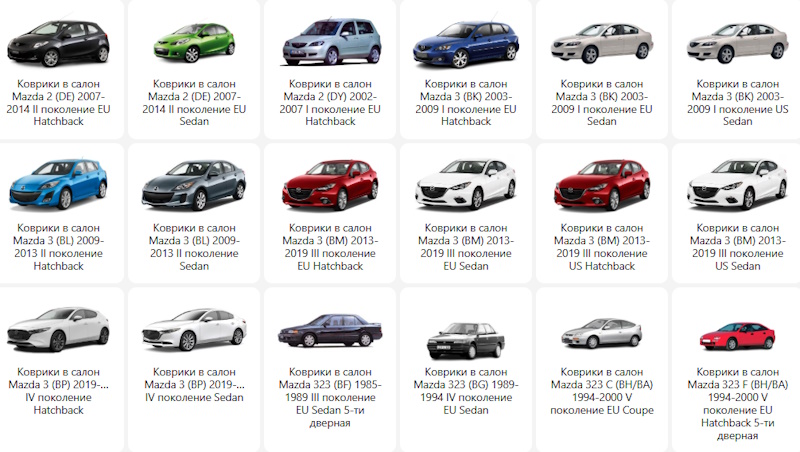
Task: Open 'Mazda 2 (DE) 2007-2014 II поколение EU Hatchback' link
Action: (58, 103)
